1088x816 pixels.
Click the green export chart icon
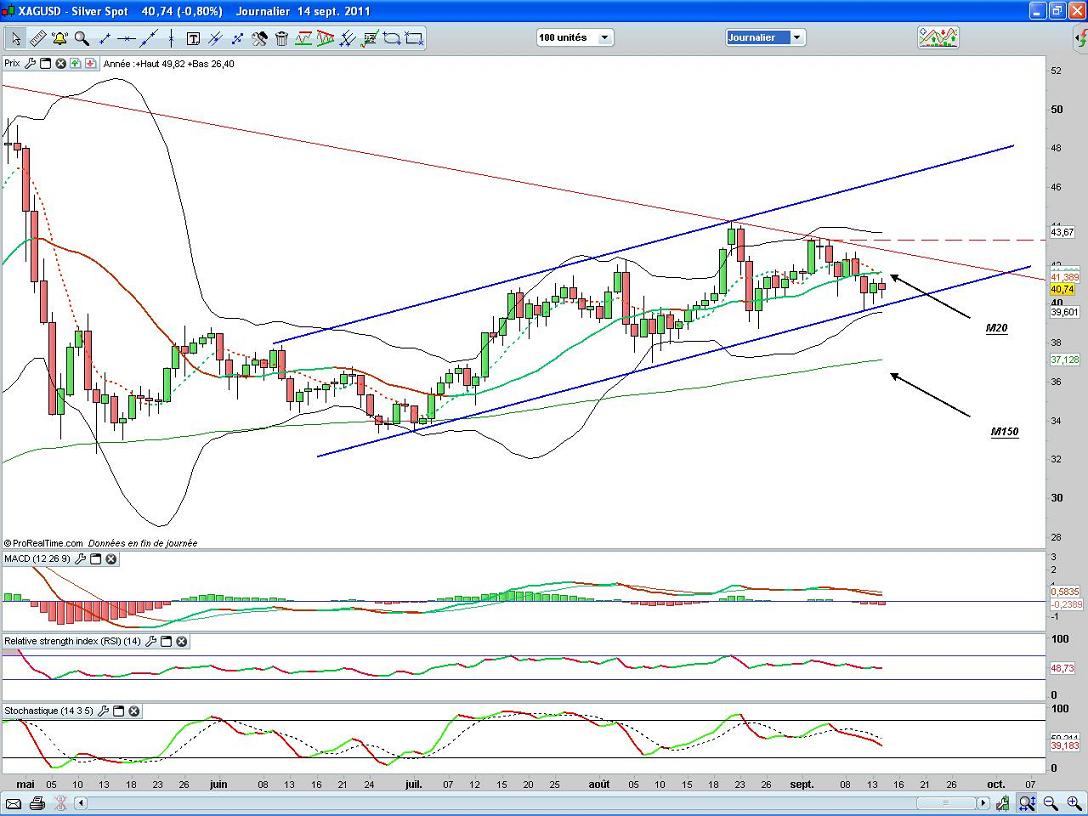point(1003,804)
